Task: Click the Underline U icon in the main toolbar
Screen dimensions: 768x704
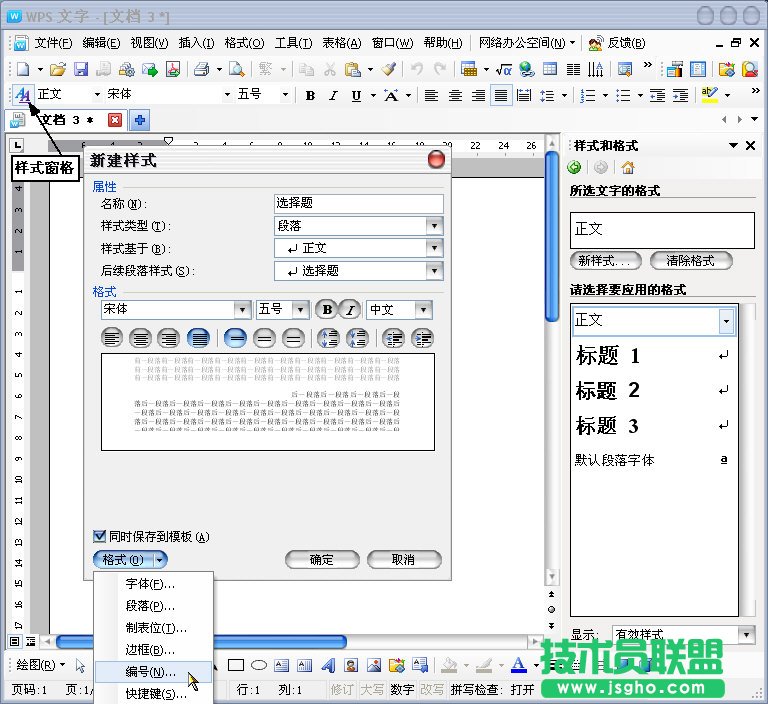Action: pyautogui.click(x=356, y=96)
